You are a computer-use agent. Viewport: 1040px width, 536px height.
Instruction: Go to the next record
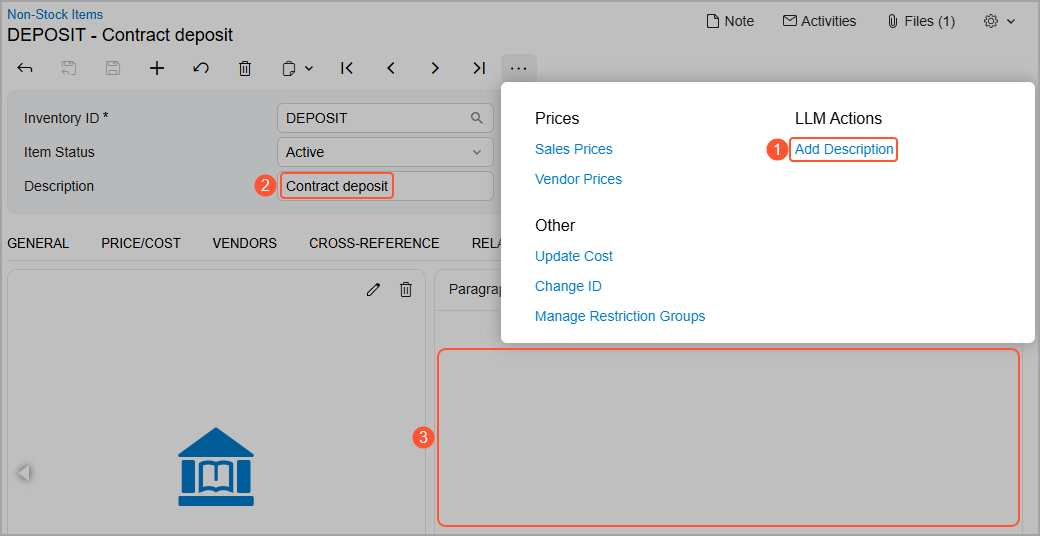[435, 68]
